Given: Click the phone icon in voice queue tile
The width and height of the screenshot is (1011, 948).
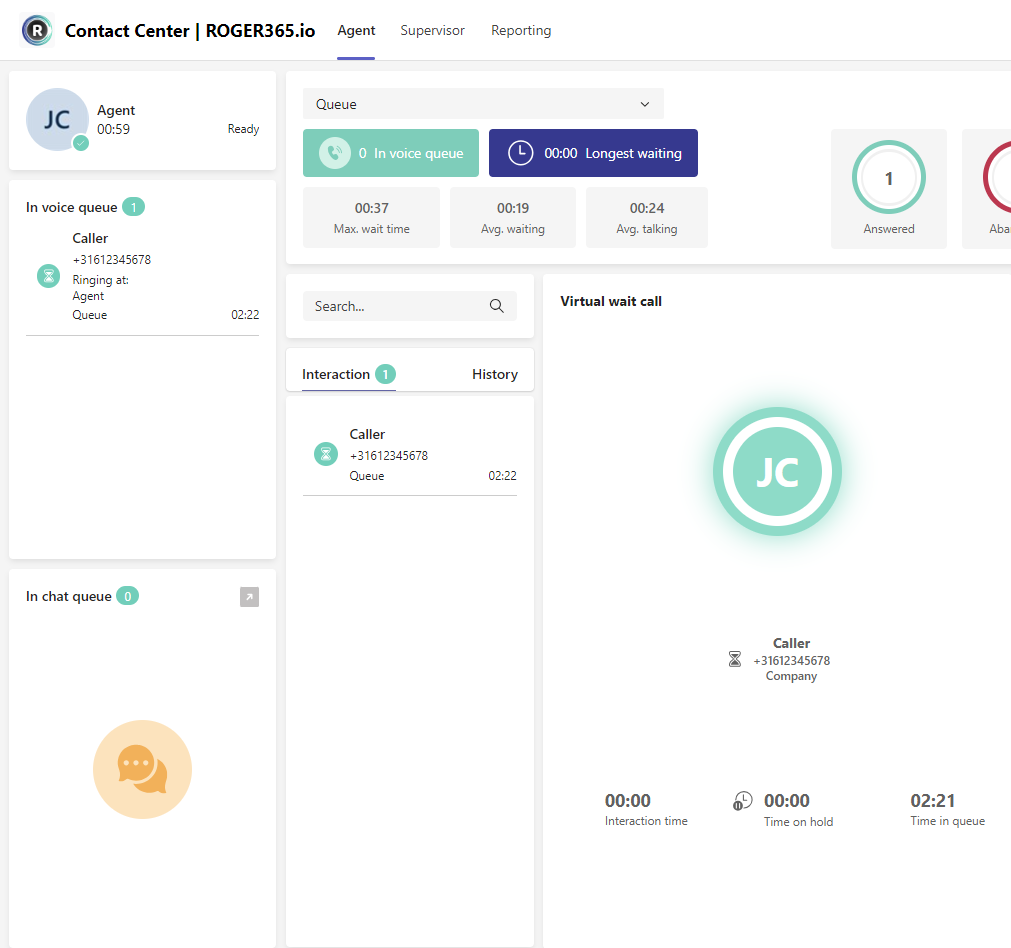Looking at the screenshot, I should coord(335,153).
